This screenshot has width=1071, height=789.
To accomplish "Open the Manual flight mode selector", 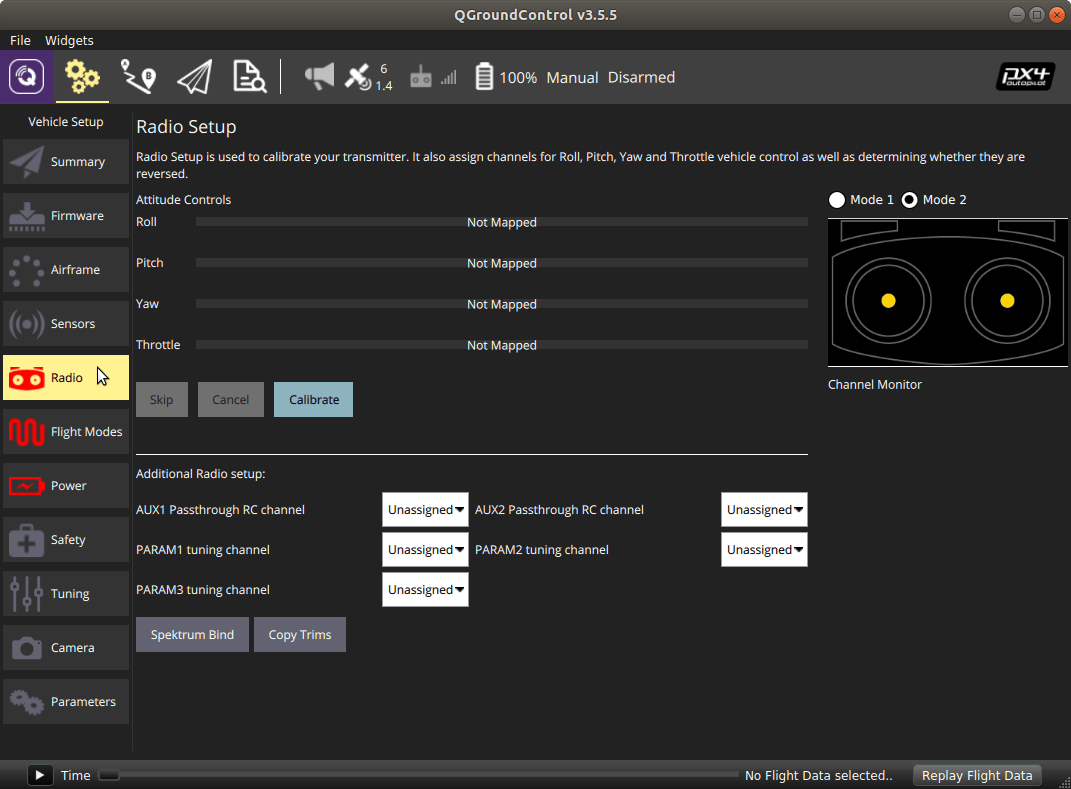I will click(x=572, y=77).
